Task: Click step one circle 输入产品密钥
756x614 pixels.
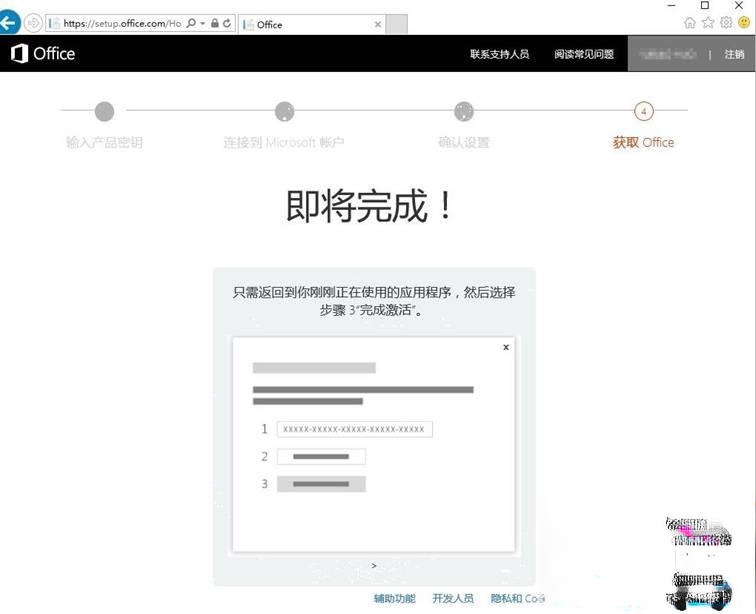Action: pyautogui.click(x=105, y=111)
